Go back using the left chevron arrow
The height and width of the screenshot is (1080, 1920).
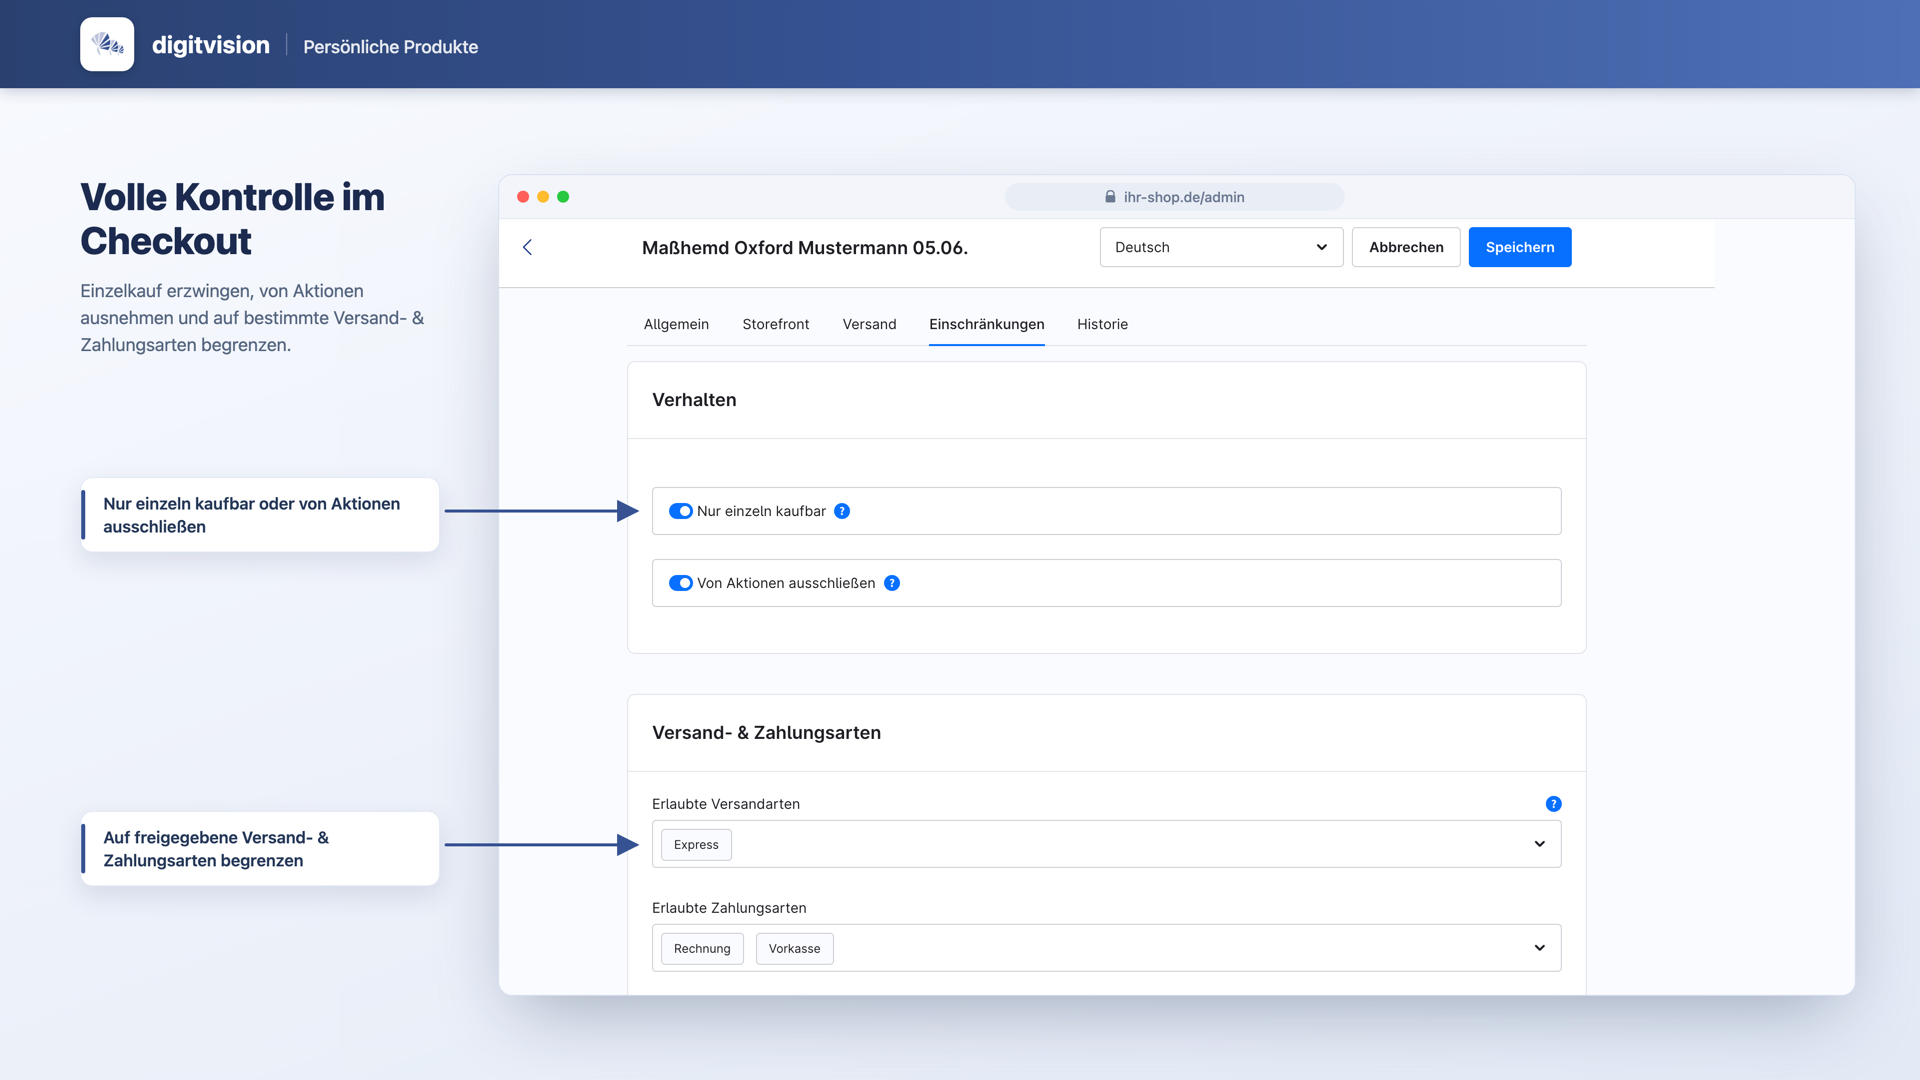pyautogui.click(x=527, y=247)
